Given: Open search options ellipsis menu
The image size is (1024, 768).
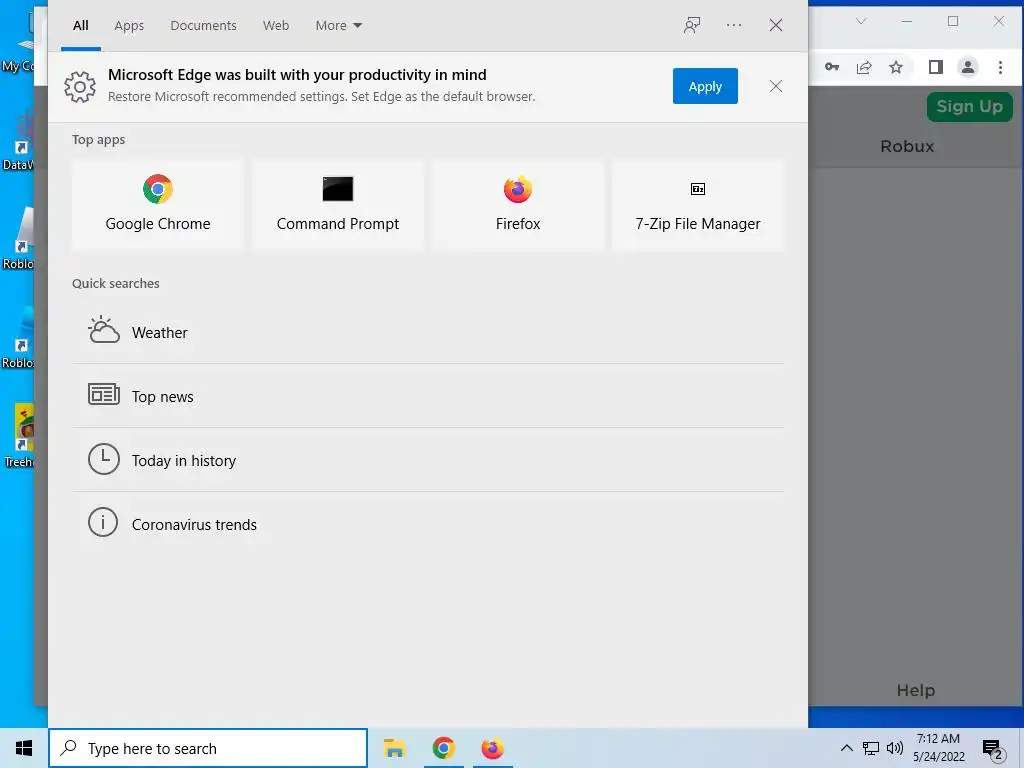Looking at the screenshot, I should [734, 25].
